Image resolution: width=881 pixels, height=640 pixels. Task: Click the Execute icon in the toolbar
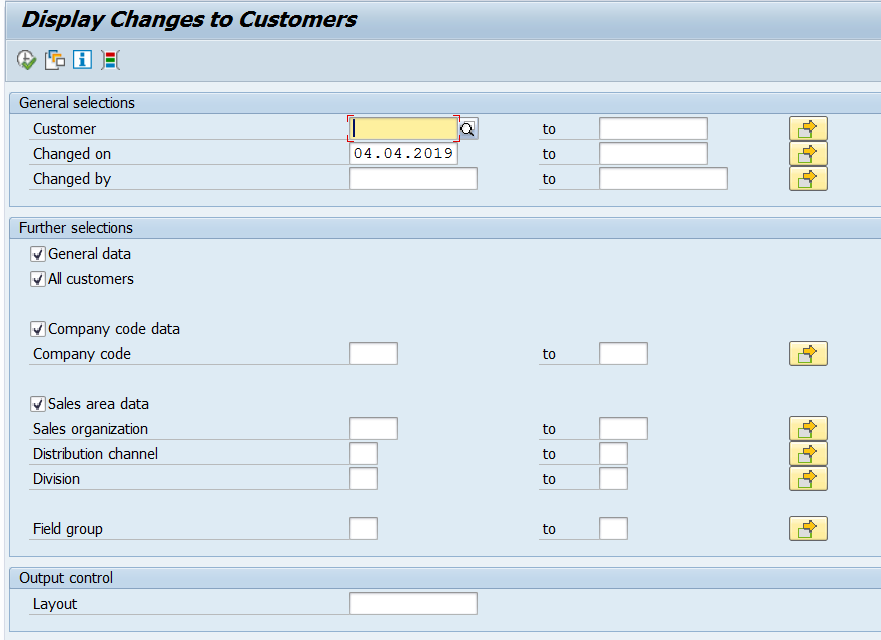(26, 60)
